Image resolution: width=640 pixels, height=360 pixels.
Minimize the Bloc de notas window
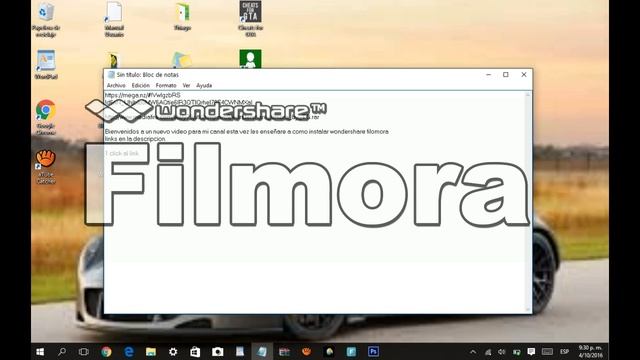(488, 75)
